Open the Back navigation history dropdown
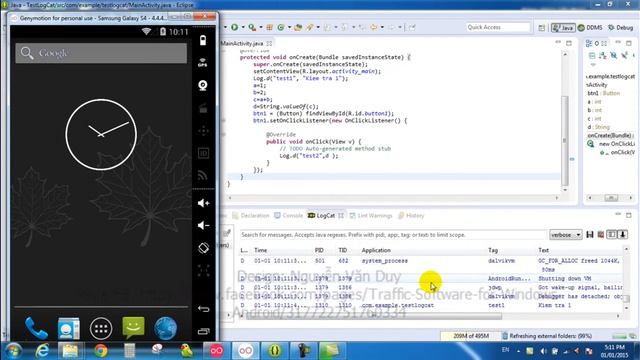Viewport: 640px width, 360px height. click(382, 27)
